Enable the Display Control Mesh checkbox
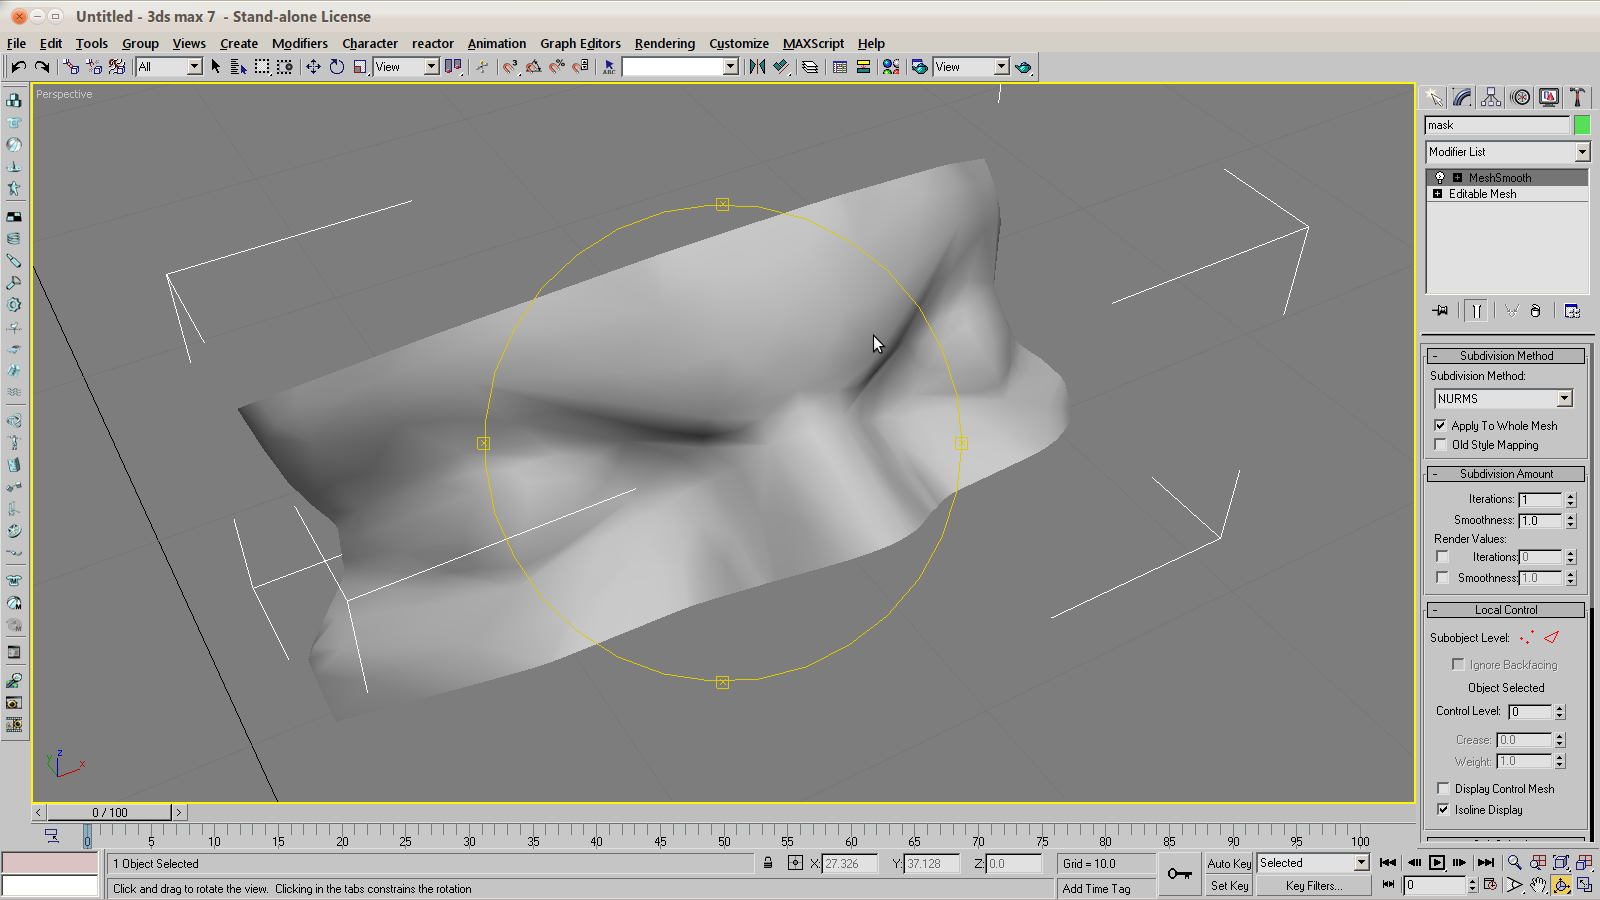Screen dimensions: 1600x900 [x=1443, y=788]
